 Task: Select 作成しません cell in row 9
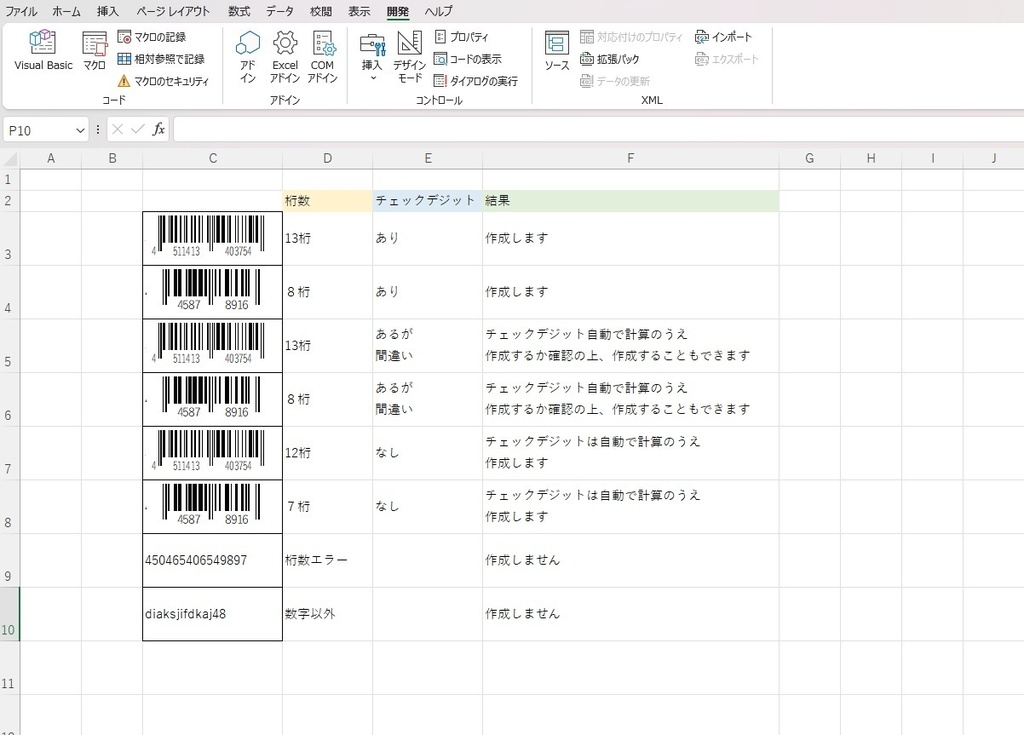pos(630,561)
